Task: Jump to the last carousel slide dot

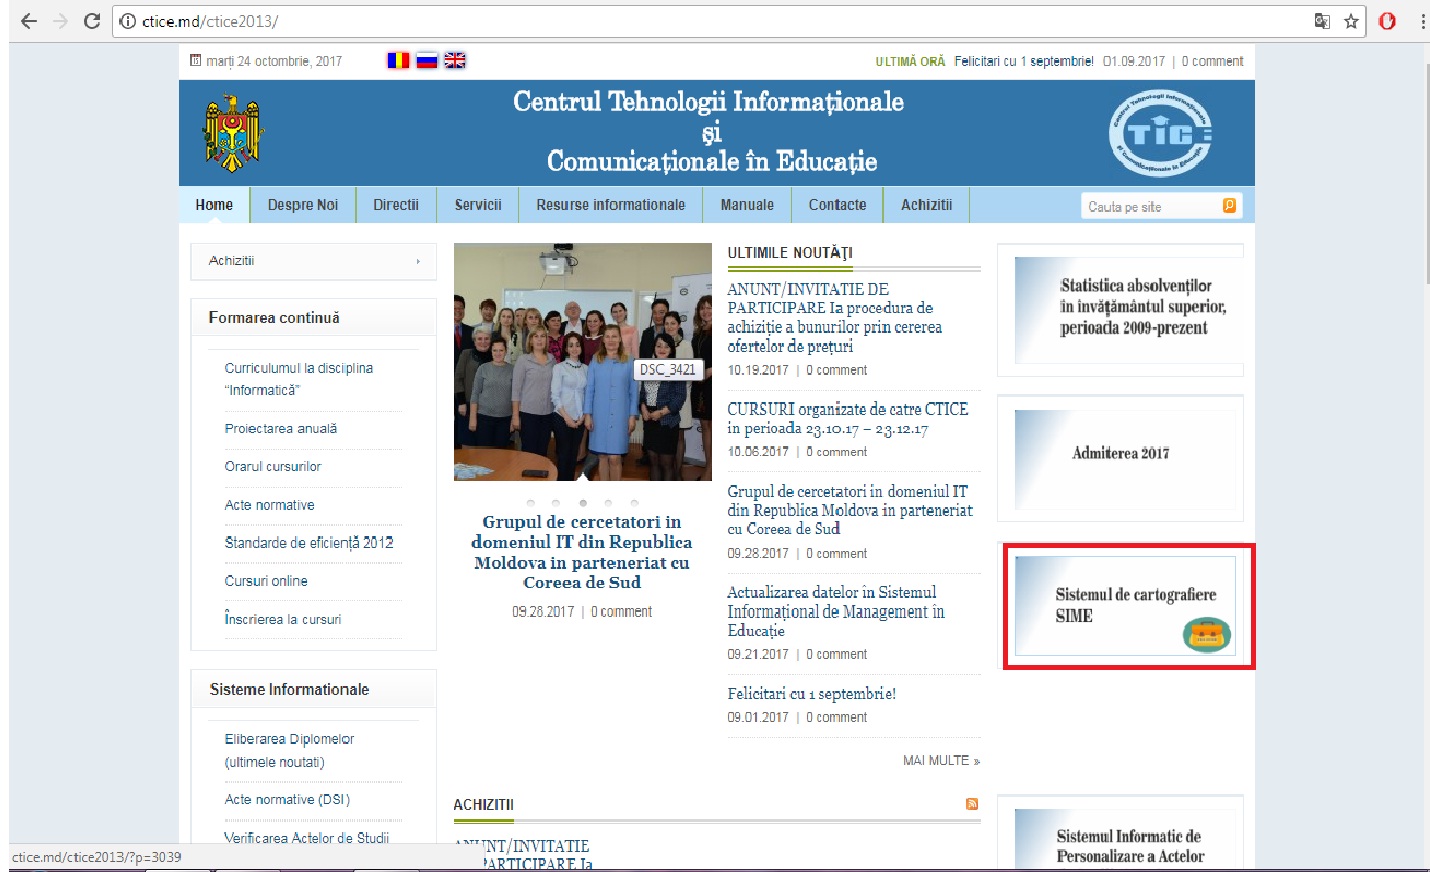Action: [634, 503]
